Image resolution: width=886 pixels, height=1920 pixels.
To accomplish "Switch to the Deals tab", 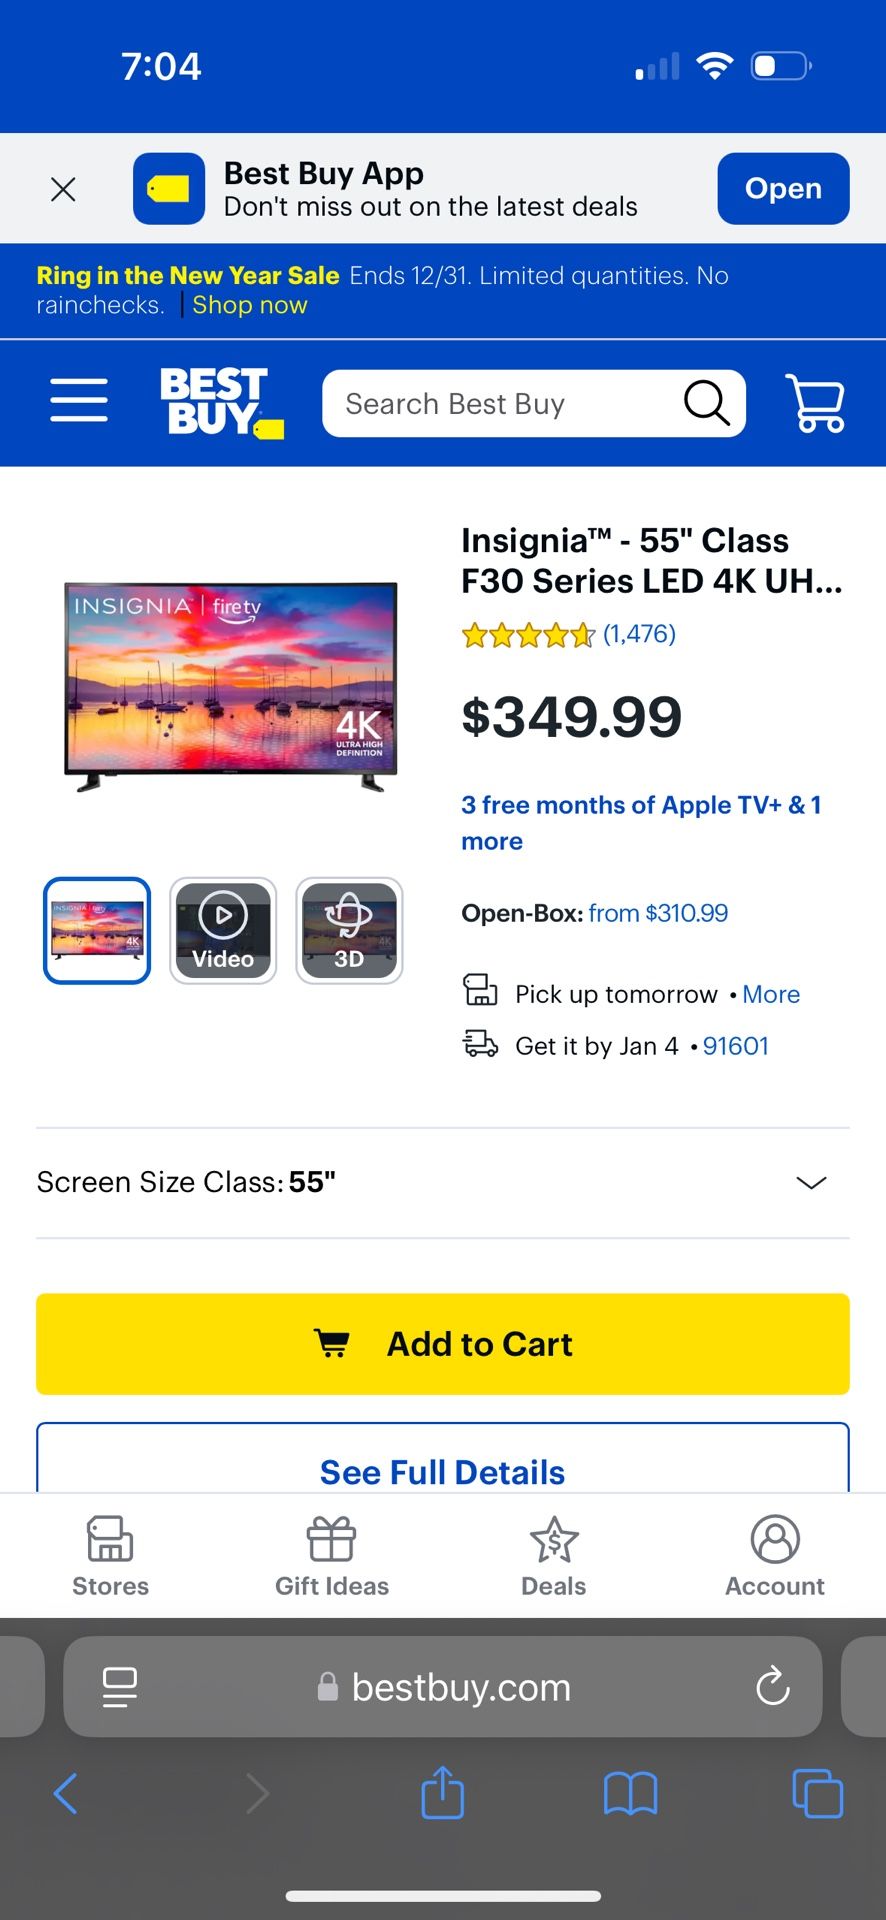I will [553, 1556].
